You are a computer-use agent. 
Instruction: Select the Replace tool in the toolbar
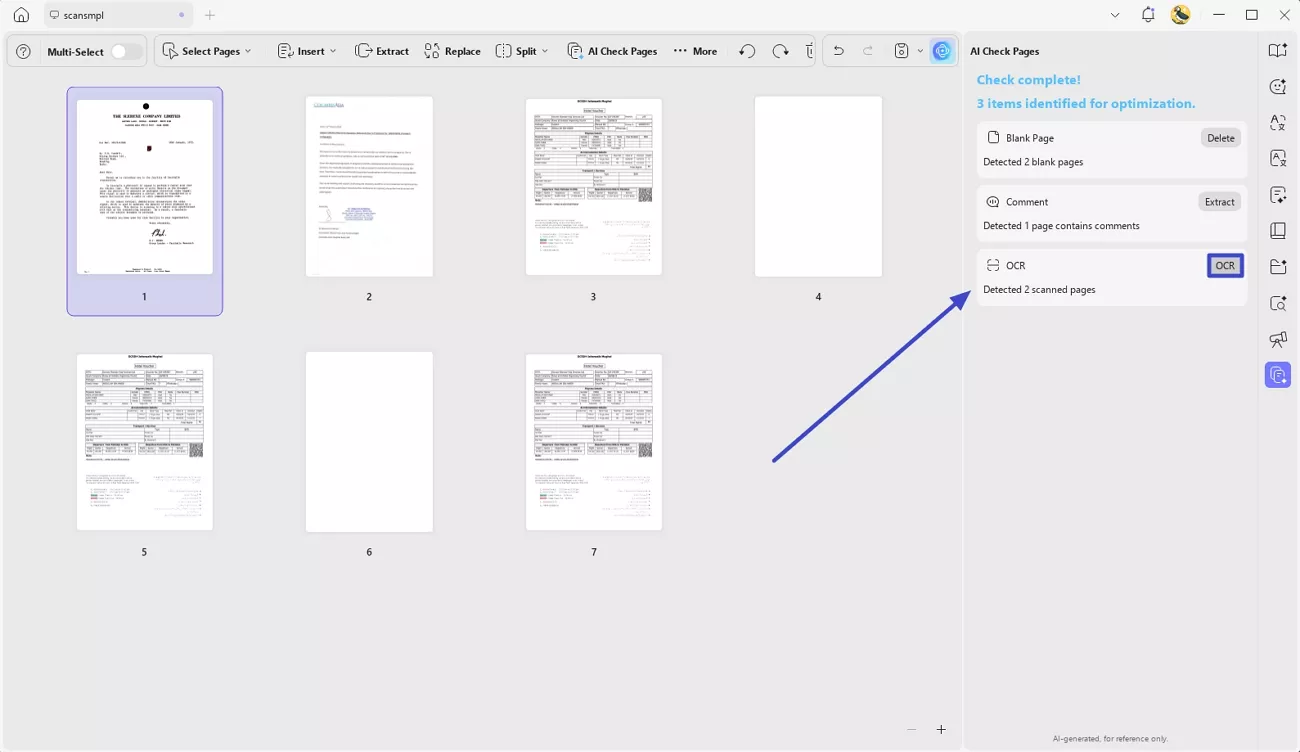452,50
